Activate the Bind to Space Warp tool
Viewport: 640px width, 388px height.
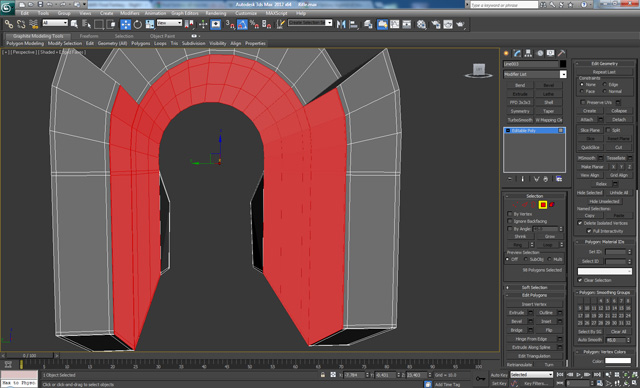coord(33,24)
